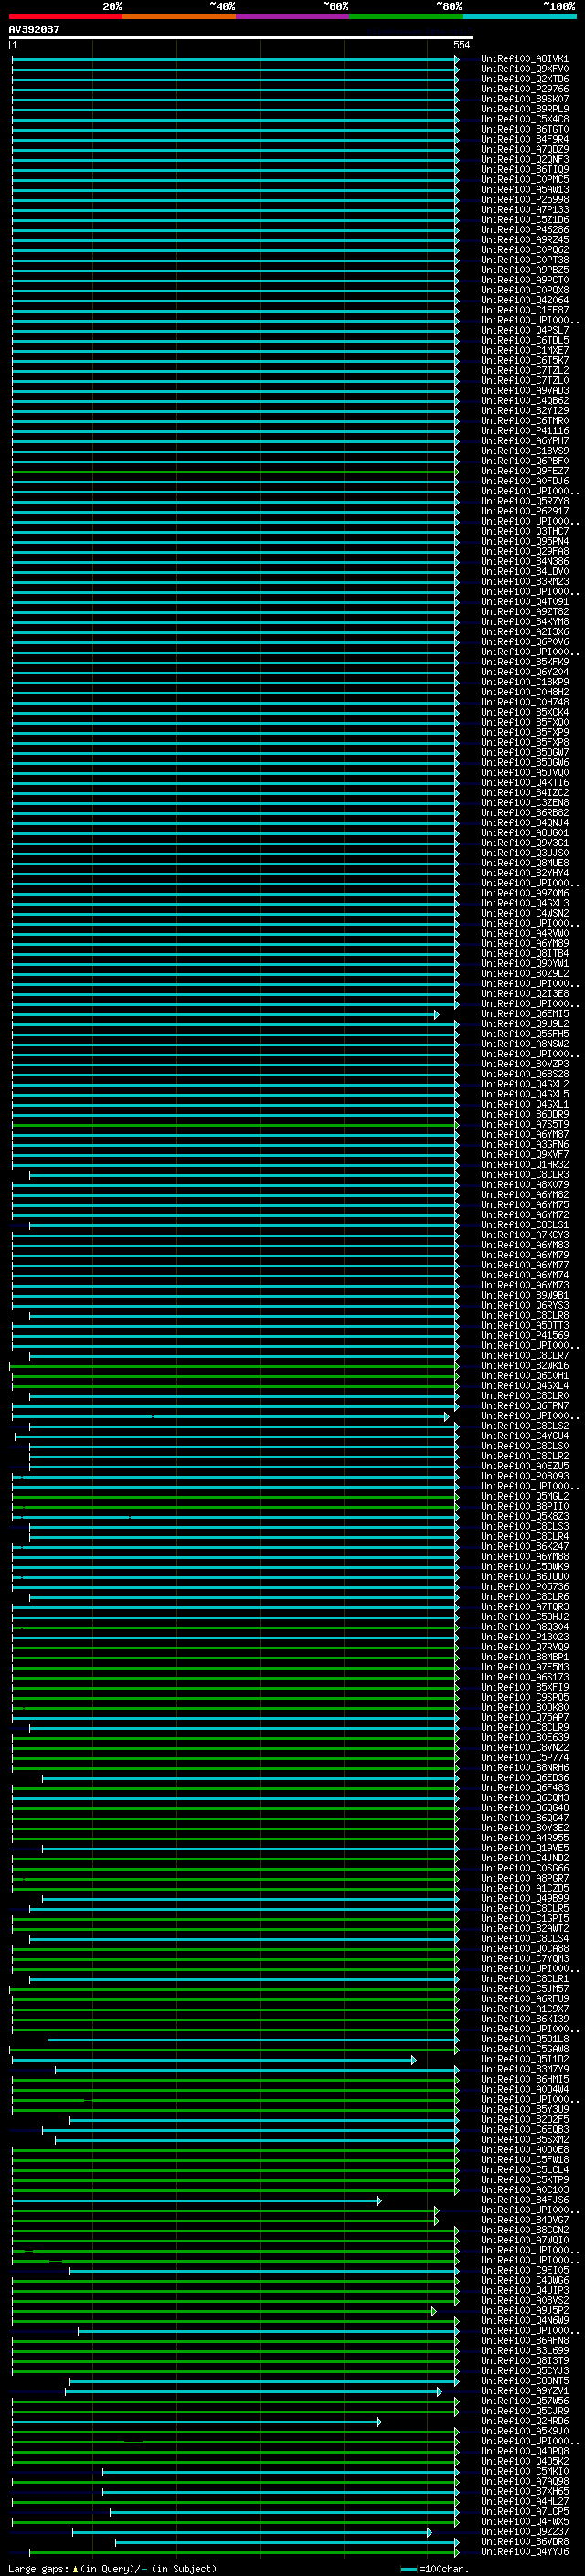Select label UniRef100_B9W9B1

(524, 1295)
